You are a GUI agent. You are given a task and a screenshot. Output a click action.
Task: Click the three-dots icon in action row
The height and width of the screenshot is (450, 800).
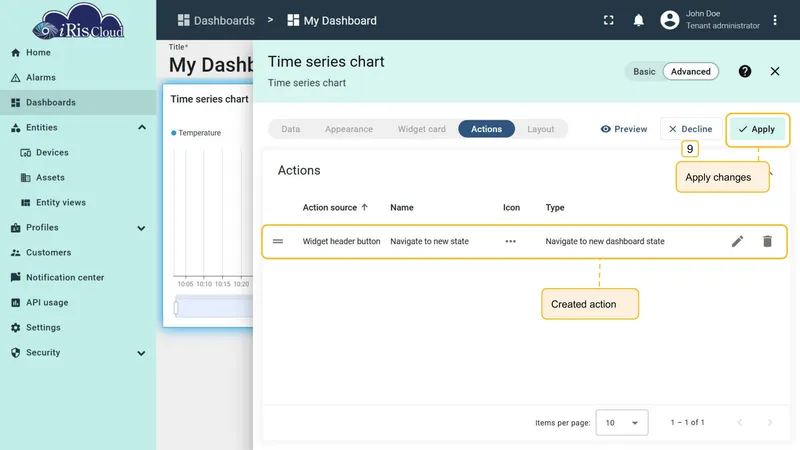pyautogui.click(x=511, y=241)
